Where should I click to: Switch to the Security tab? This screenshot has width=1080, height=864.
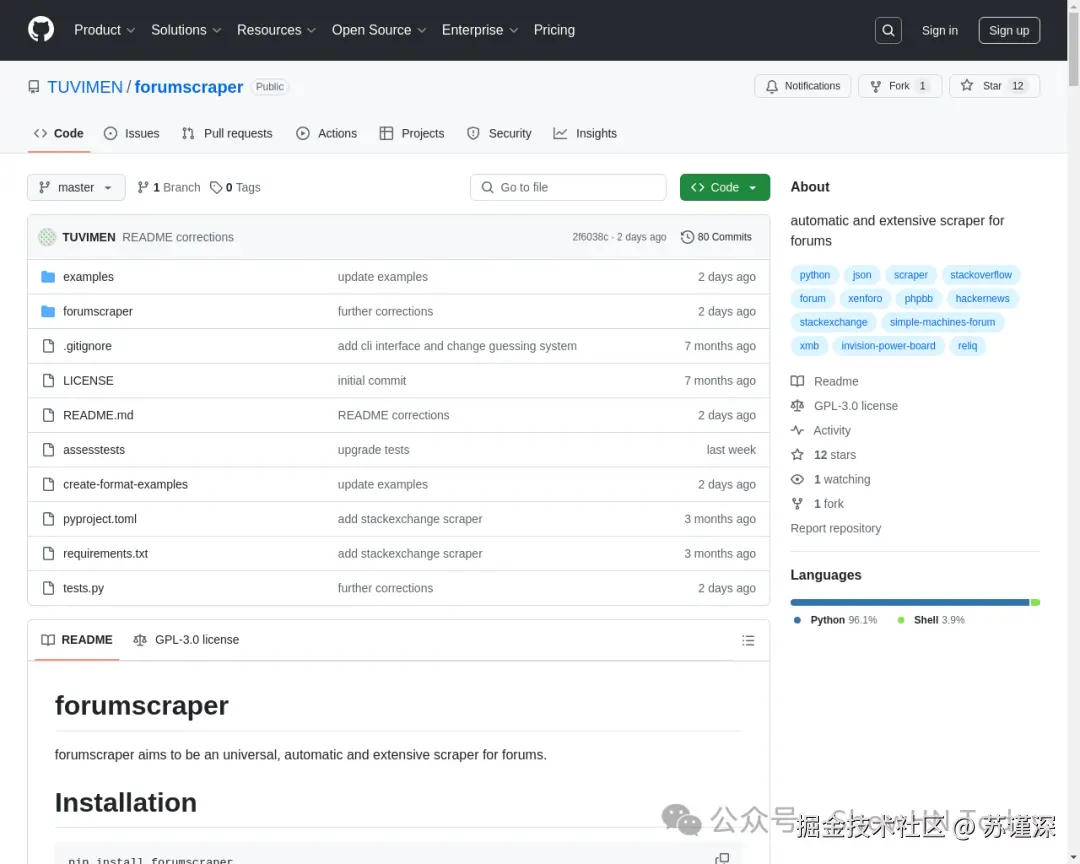pos(499,134)
